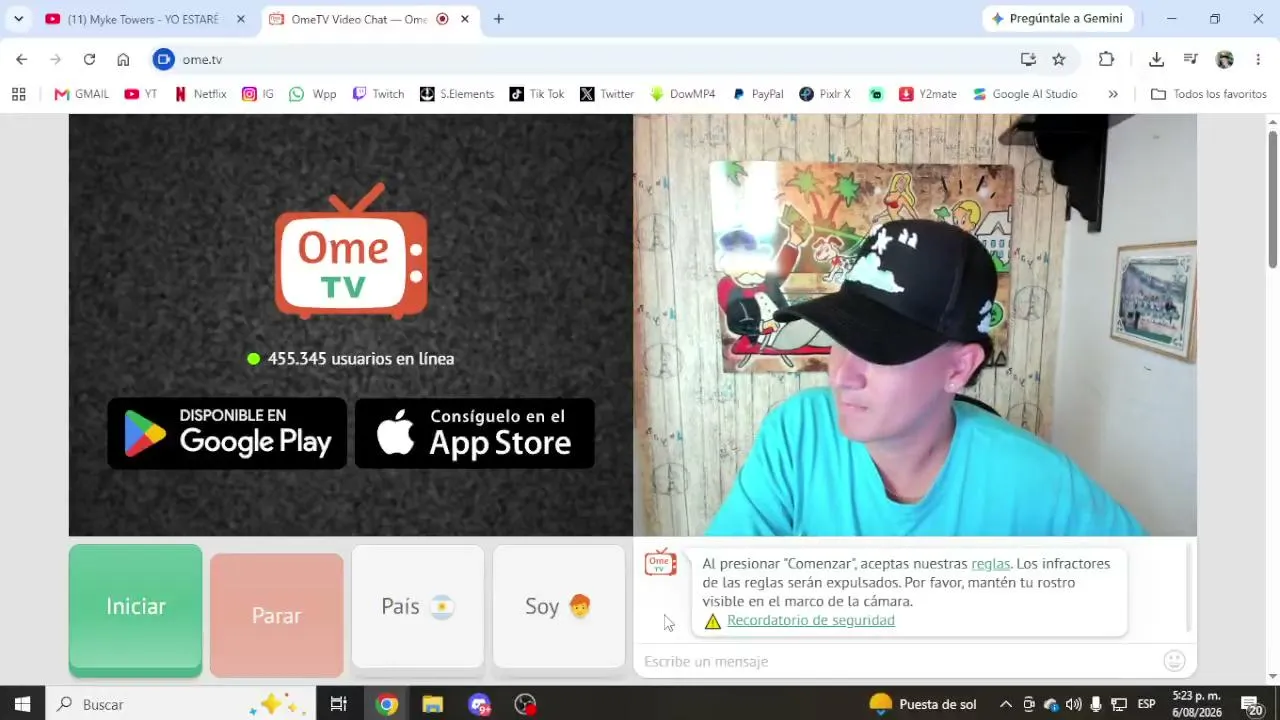Open the Y2mate bookmark
Screen dimensions: 1280x720
[928, 94]
